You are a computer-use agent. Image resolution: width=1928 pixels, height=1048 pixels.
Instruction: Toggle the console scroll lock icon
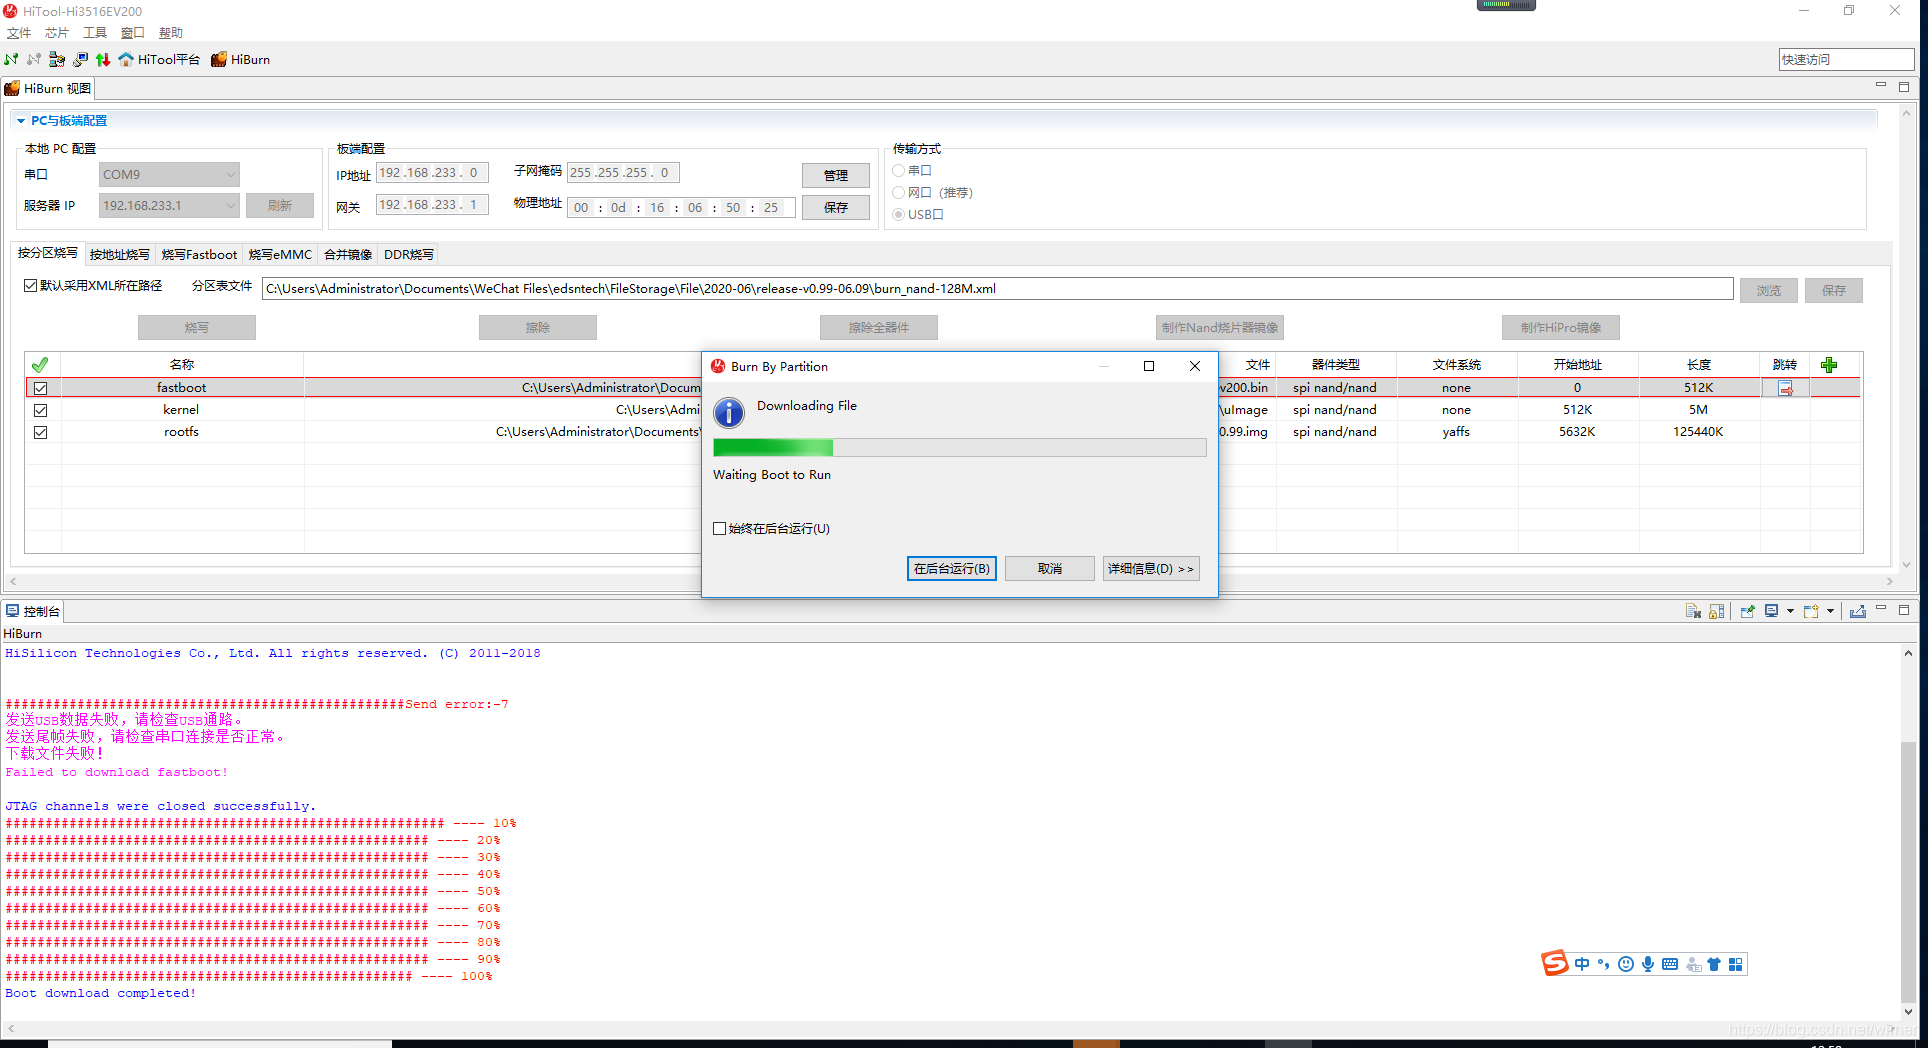point(1717,611)
